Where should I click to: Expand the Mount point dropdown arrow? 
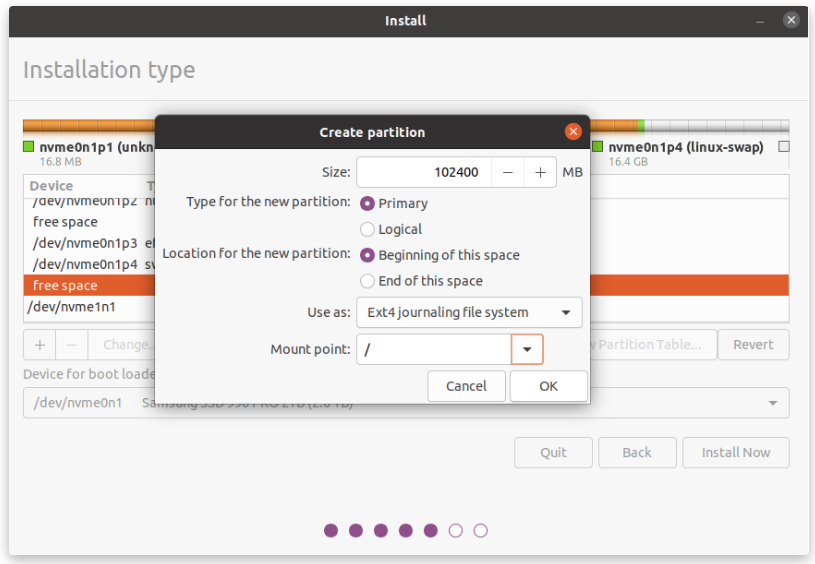click(527, 349)
